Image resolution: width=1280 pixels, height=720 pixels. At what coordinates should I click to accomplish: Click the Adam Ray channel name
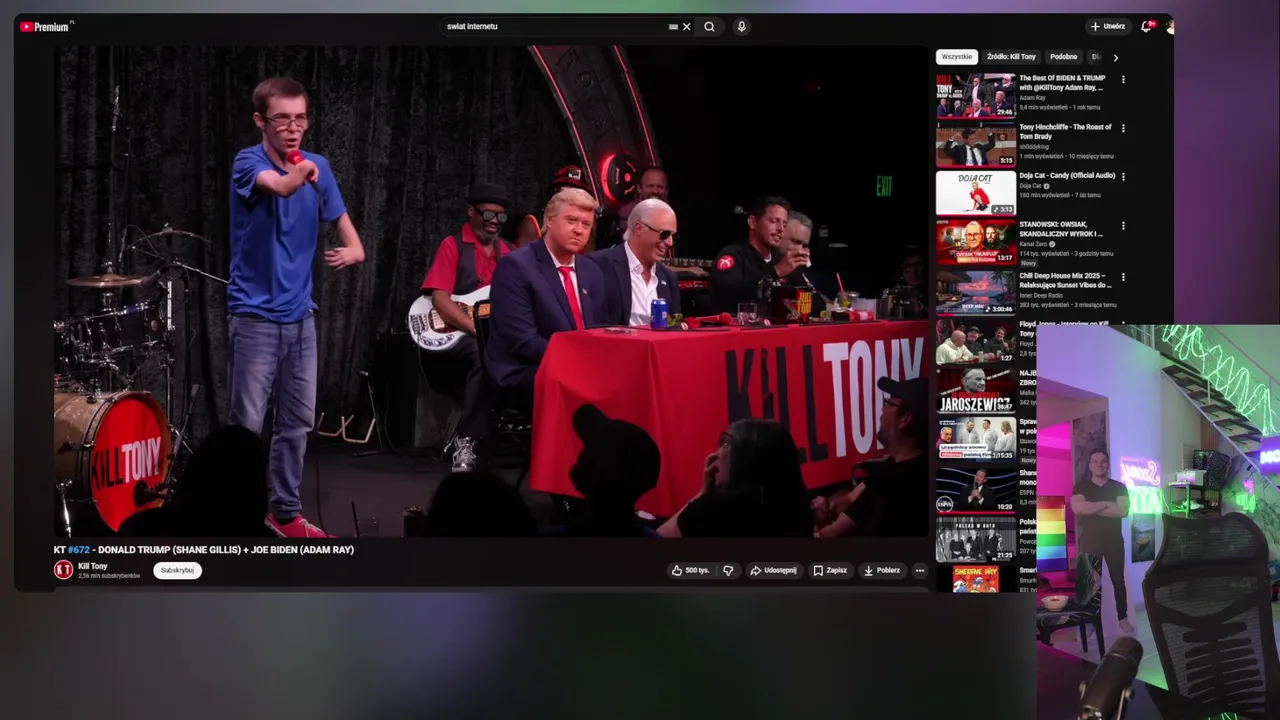coord(1032,98)
